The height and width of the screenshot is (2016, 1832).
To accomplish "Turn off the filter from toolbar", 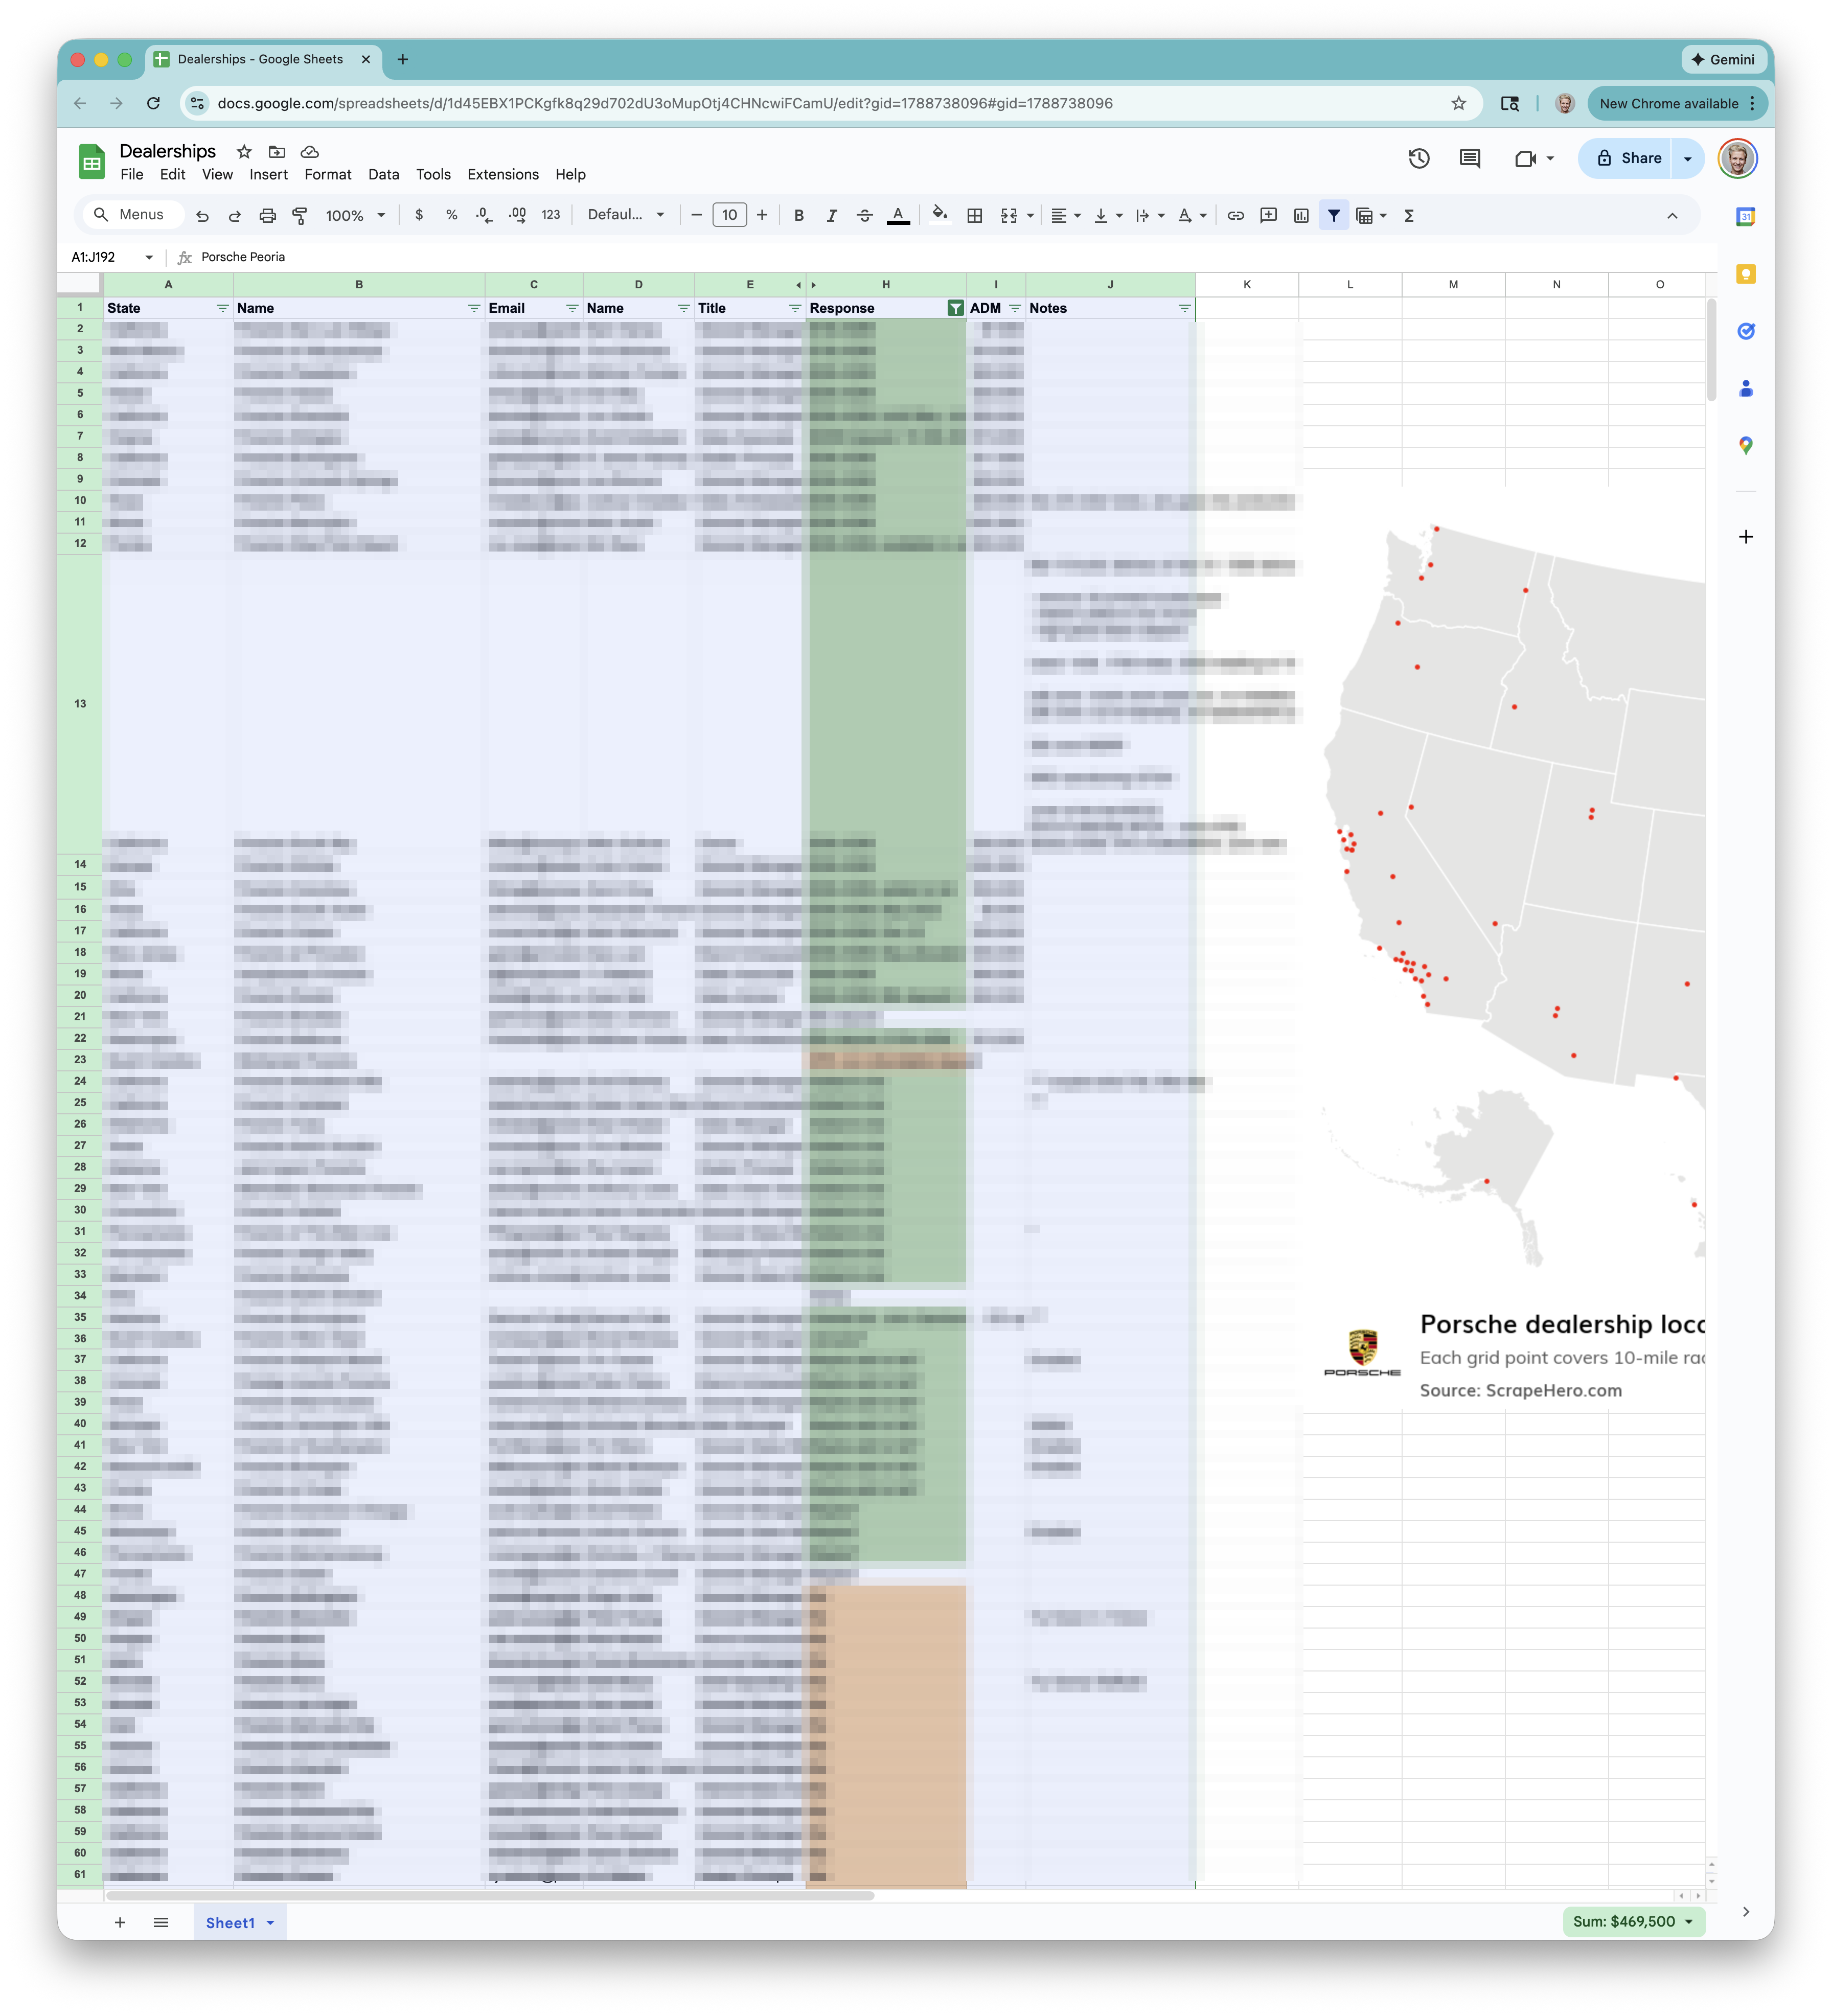I will click(1334, 215).
